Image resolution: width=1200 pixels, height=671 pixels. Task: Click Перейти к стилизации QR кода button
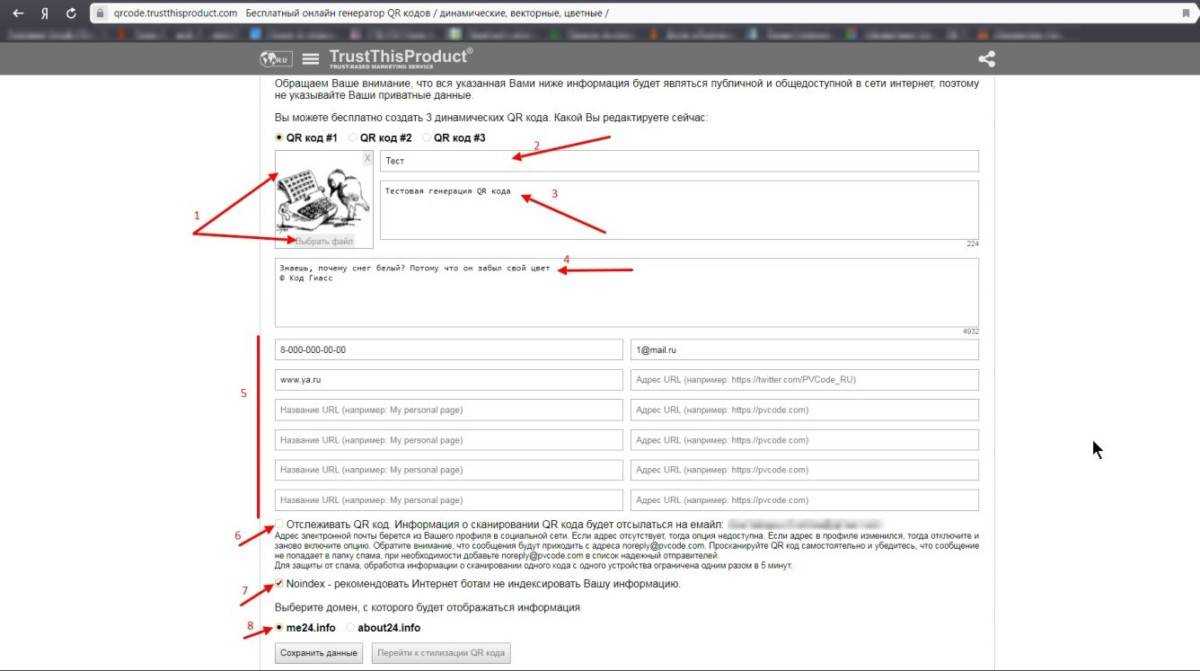click(440, 653)
